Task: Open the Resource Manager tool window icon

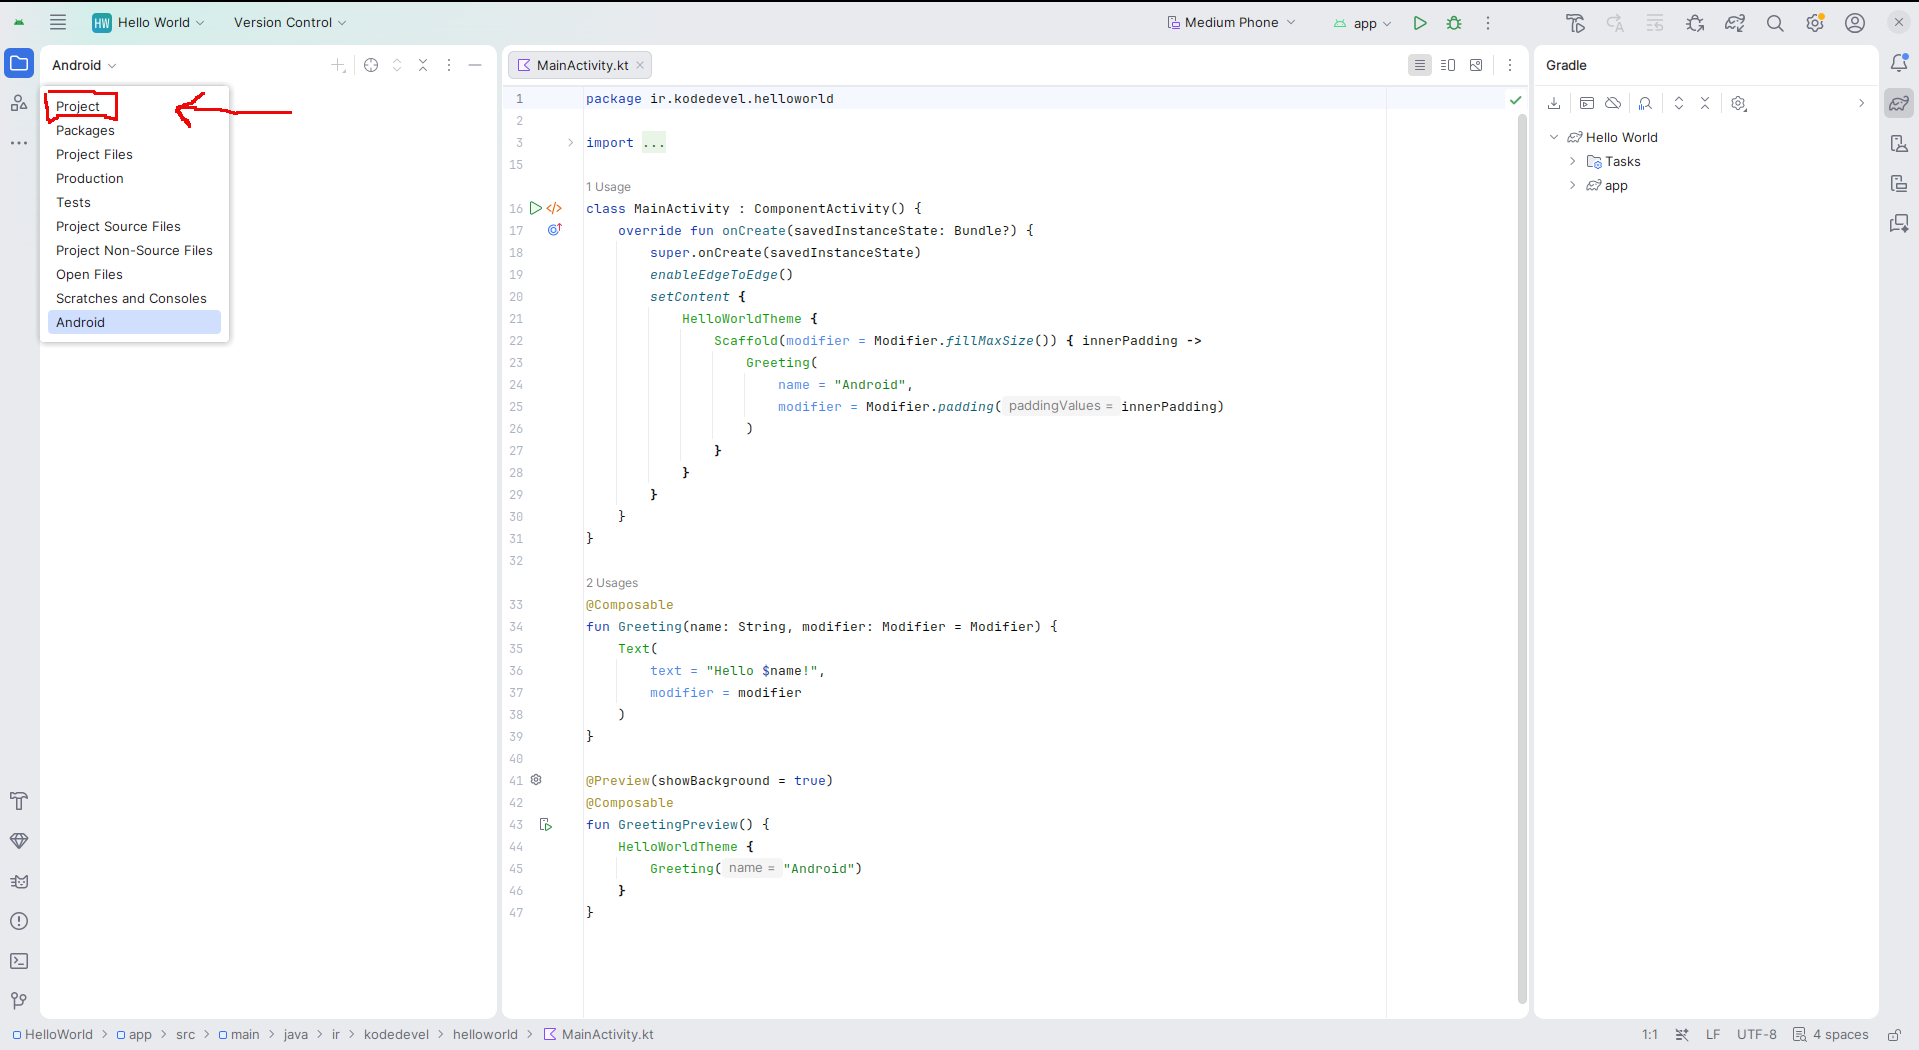Action: click(x=19, y=103)
